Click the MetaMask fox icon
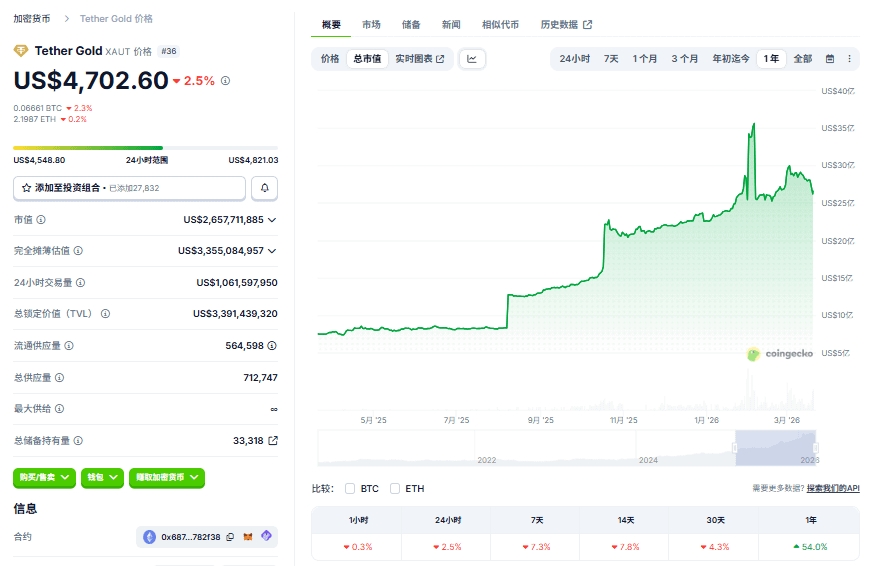875x566 pixels. coord(248,537)
